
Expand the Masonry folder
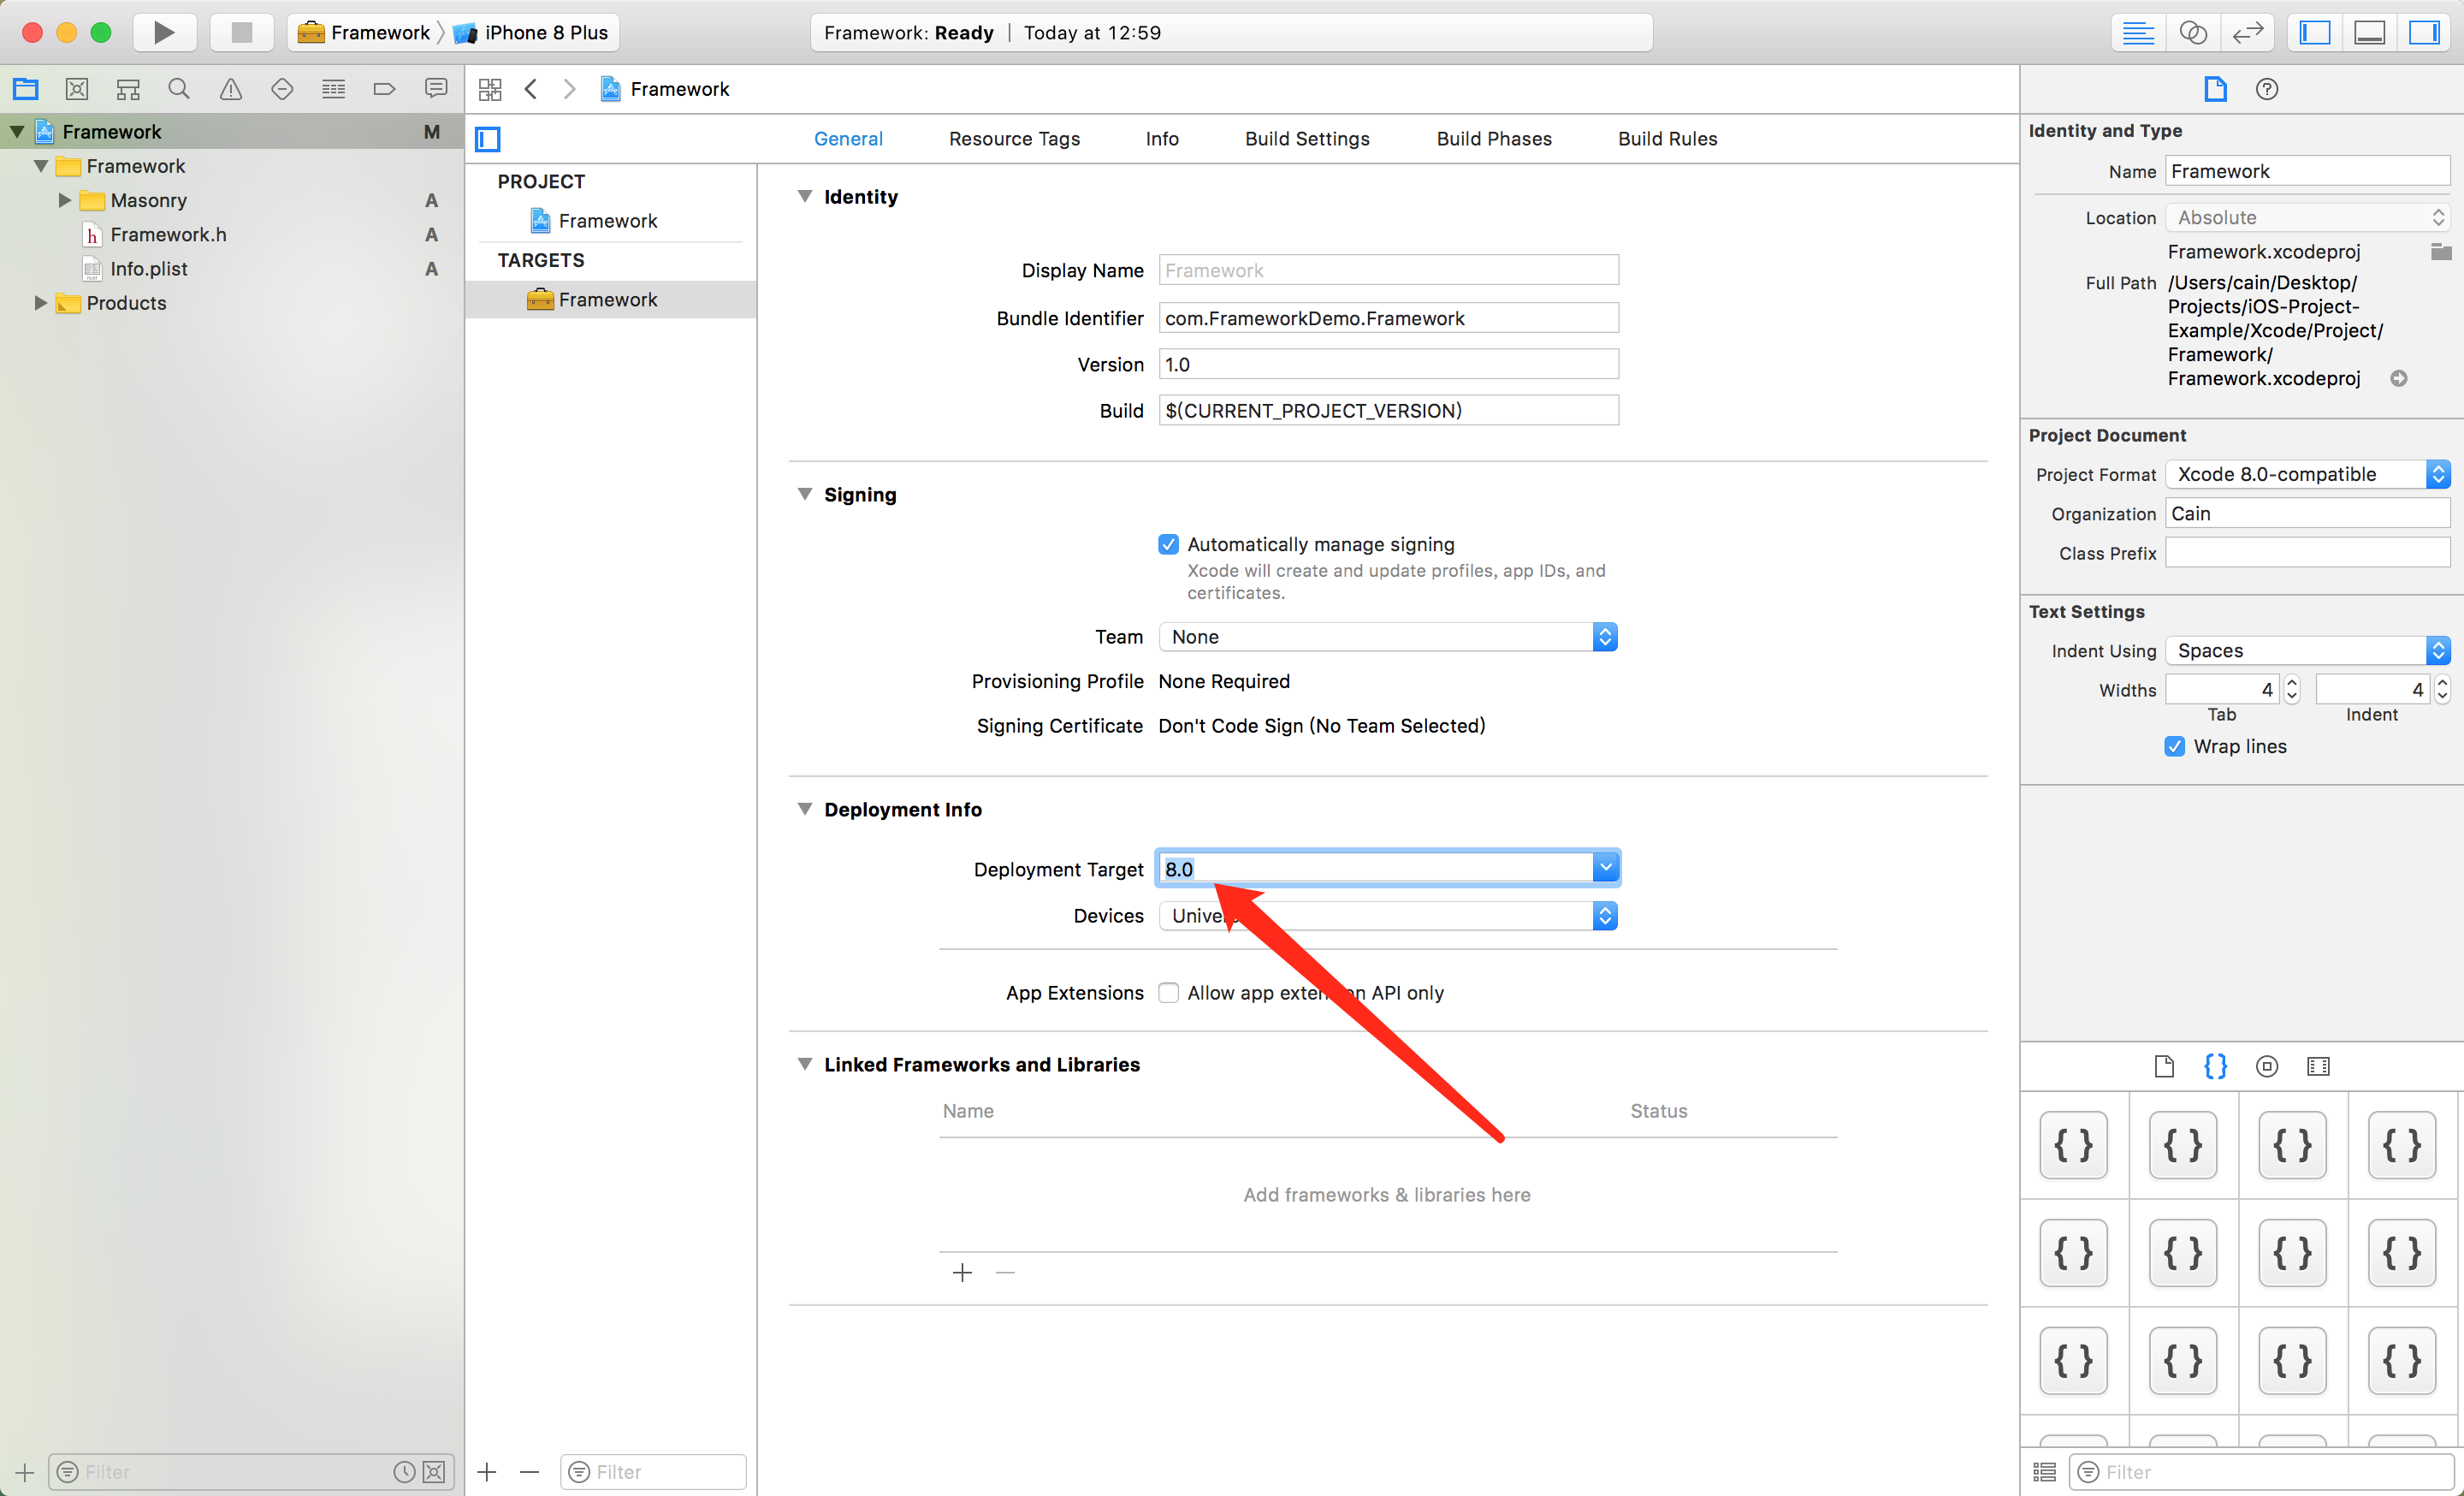tap(65, 200)
